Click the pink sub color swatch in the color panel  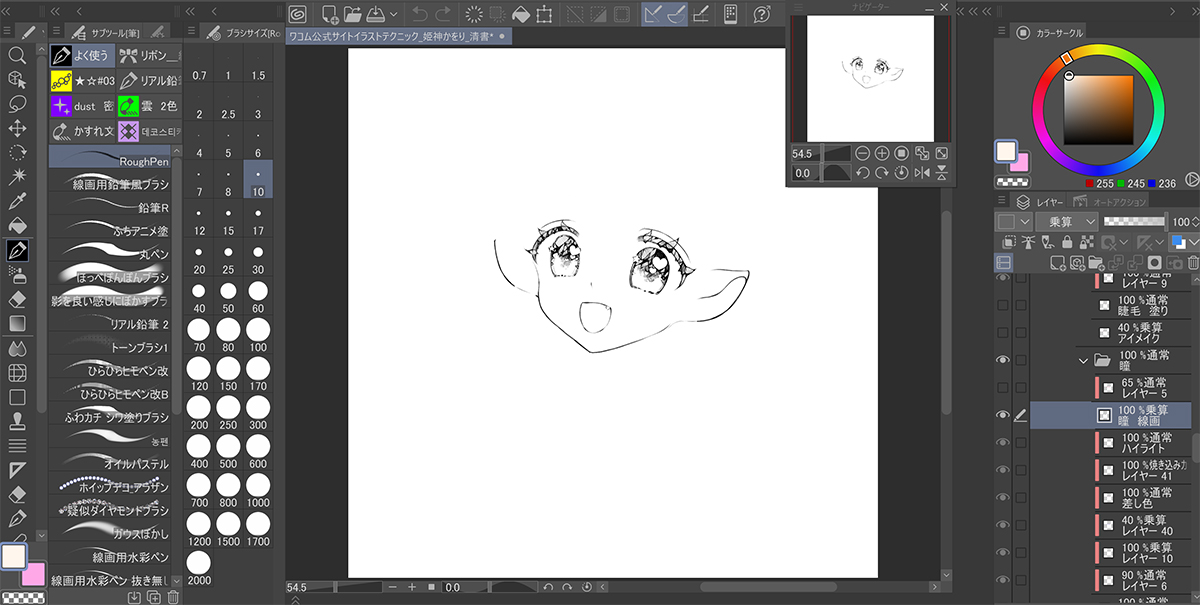coord(1018,165)
